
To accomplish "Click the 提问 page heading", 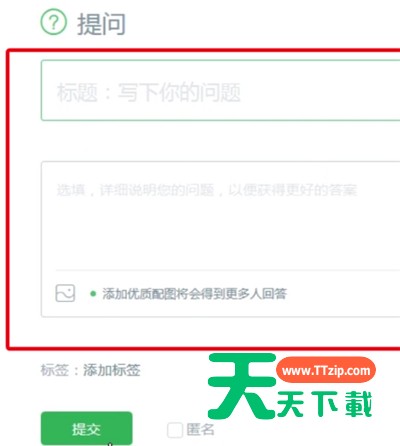I will pyautogui.click(x=102, y=24).
